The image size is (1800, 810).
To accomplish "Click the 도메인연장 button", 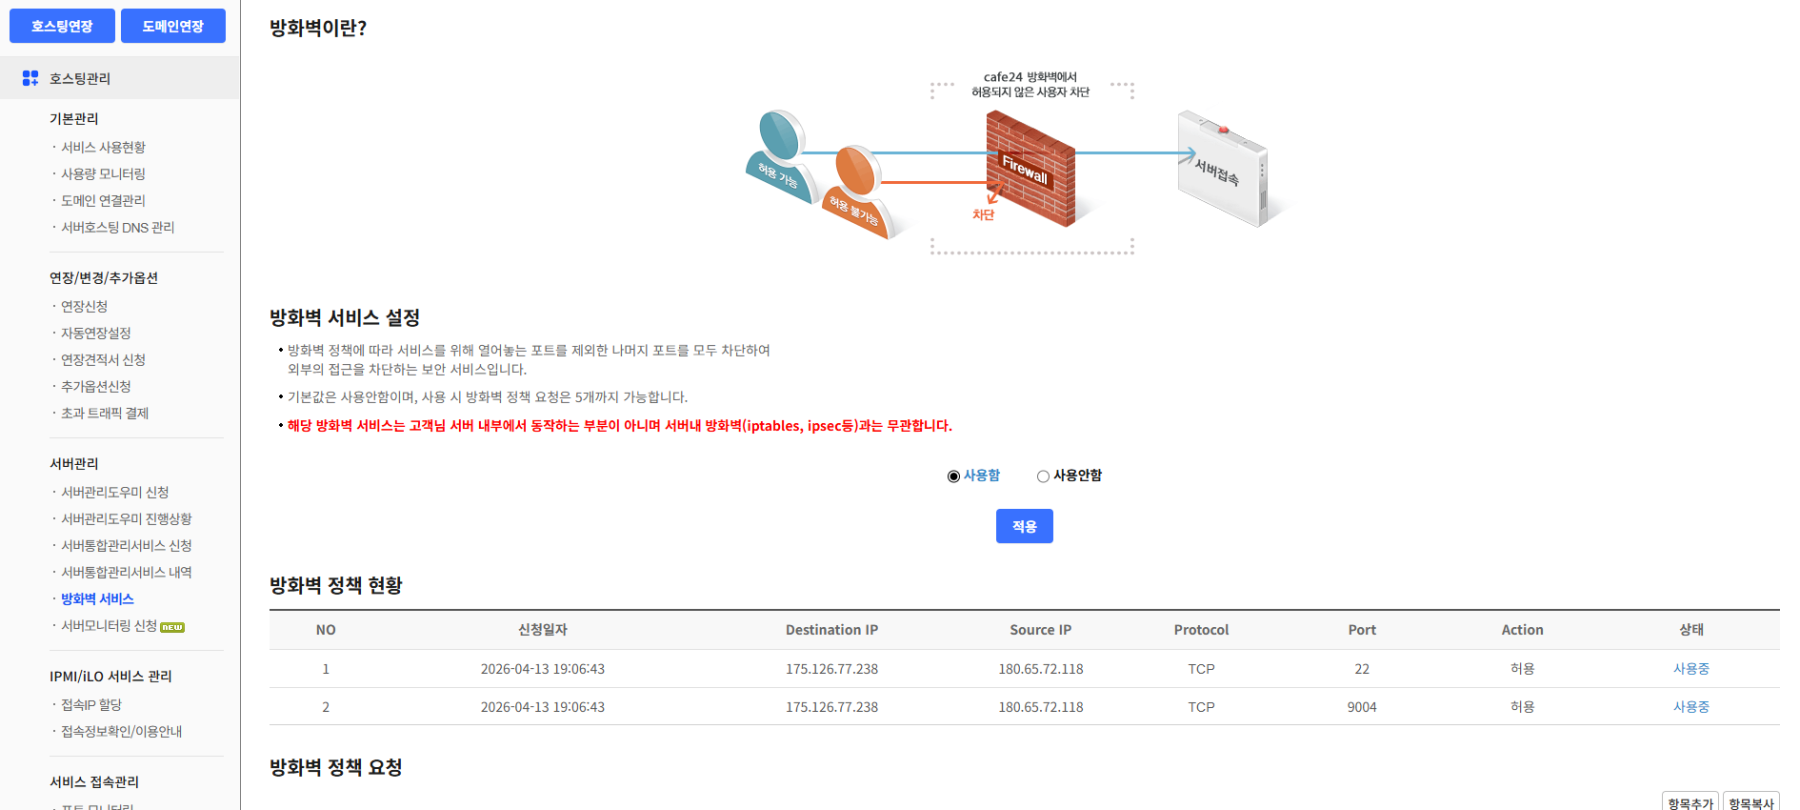I will coord(173,26).
